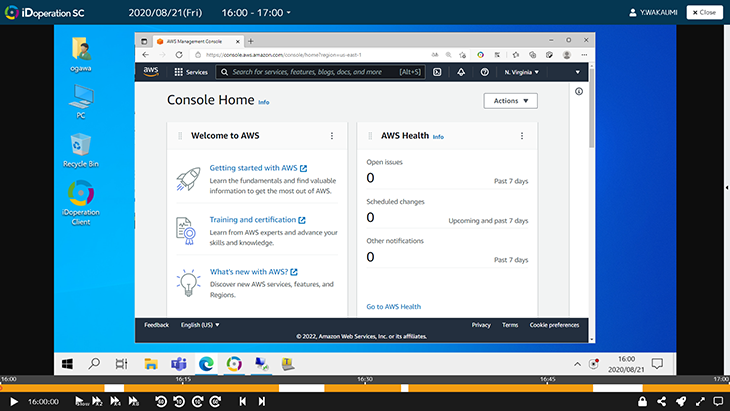Open the N. Virginia region dropdown

pyautogui.click(x=521, y=72)
